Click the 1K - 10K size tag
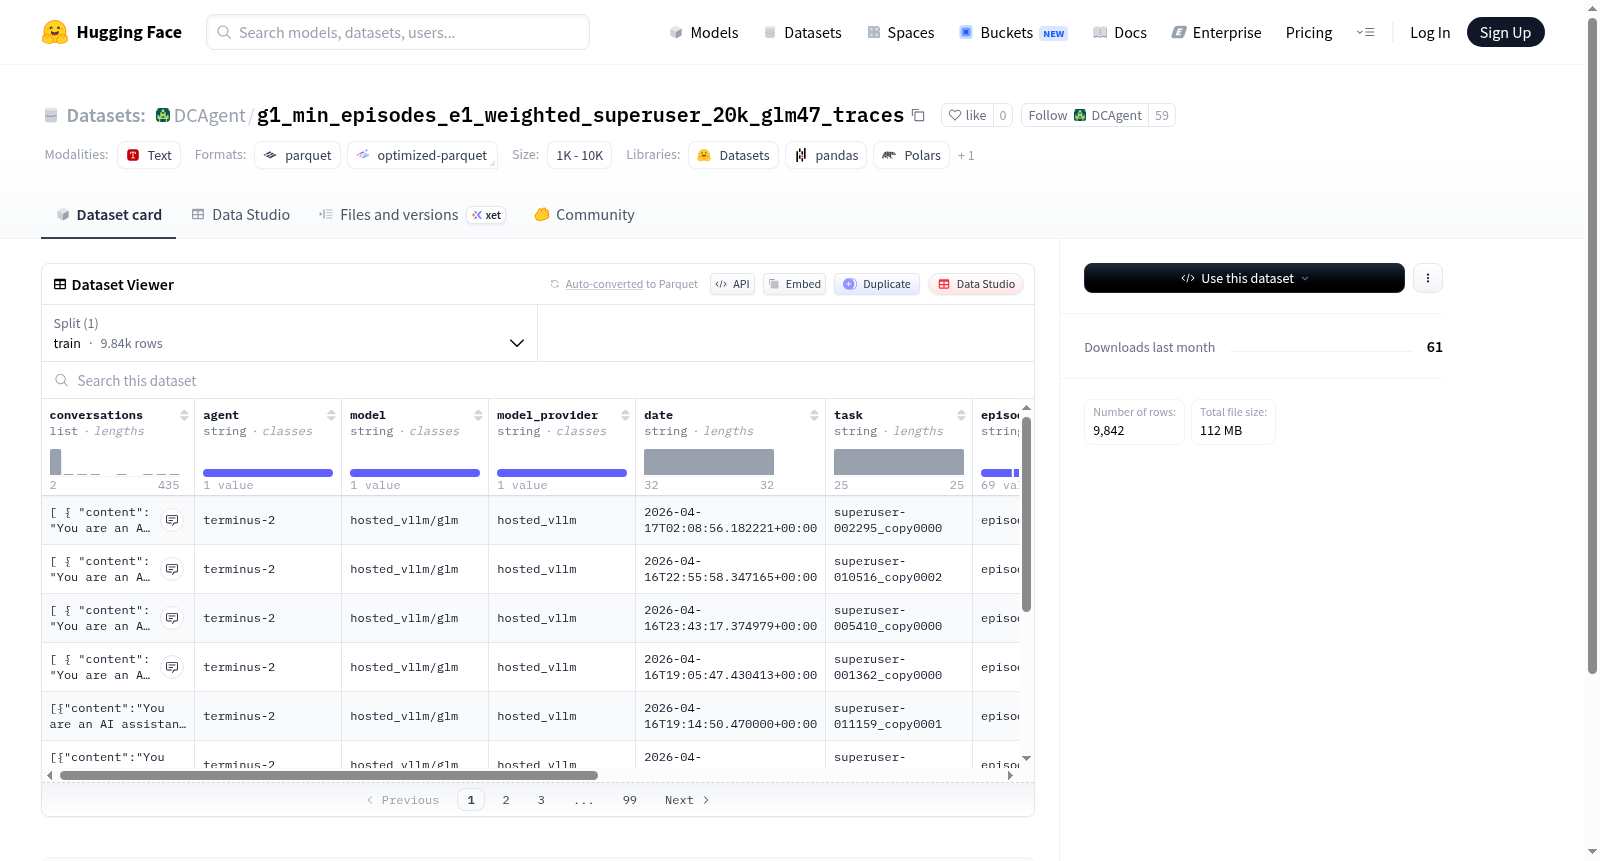The image size is (1600, 861). [x=580, y=155]
